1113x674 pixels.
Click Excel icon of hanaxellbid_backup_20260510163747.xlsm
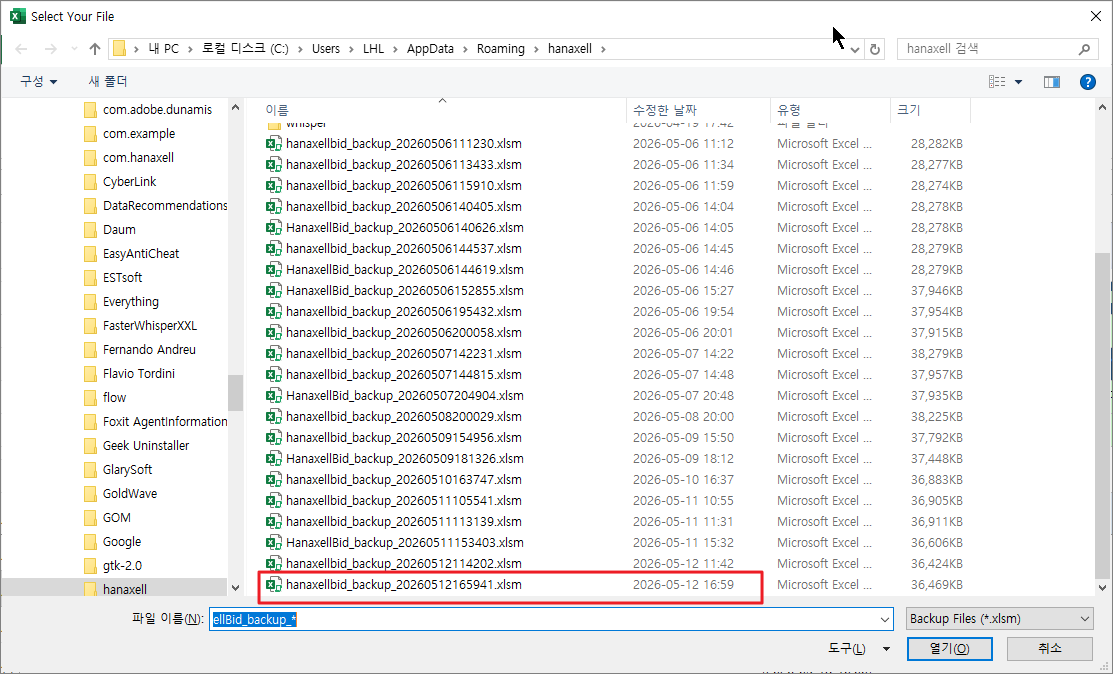[x=273, y=480]
